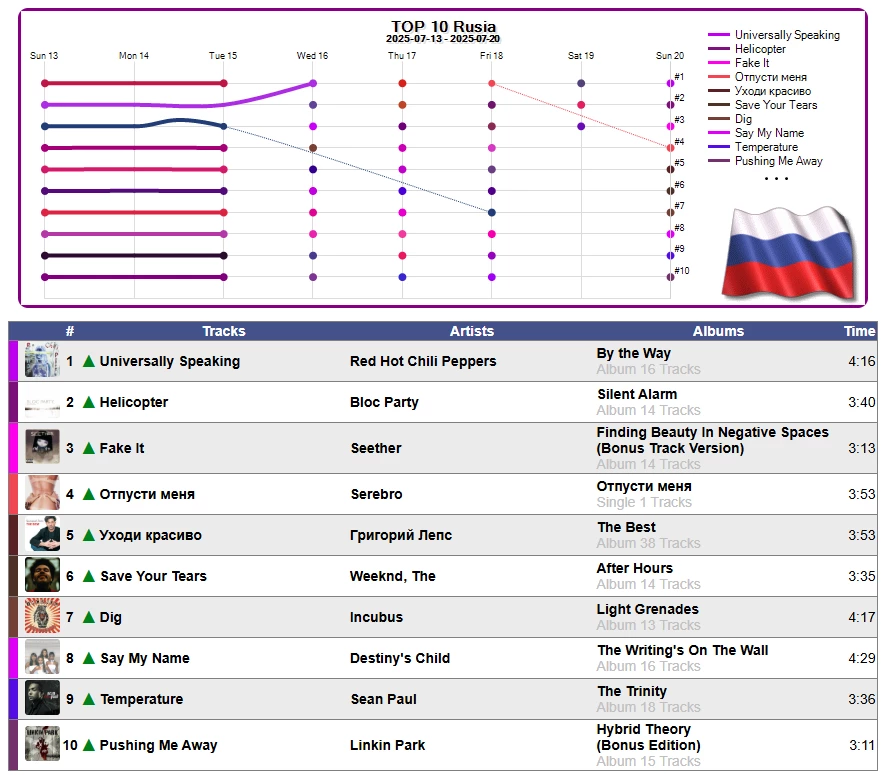Viewport: 883px width, 775px height.
Task: Select the Save Your Tears cover thumbnail
Action: [42, 576]
